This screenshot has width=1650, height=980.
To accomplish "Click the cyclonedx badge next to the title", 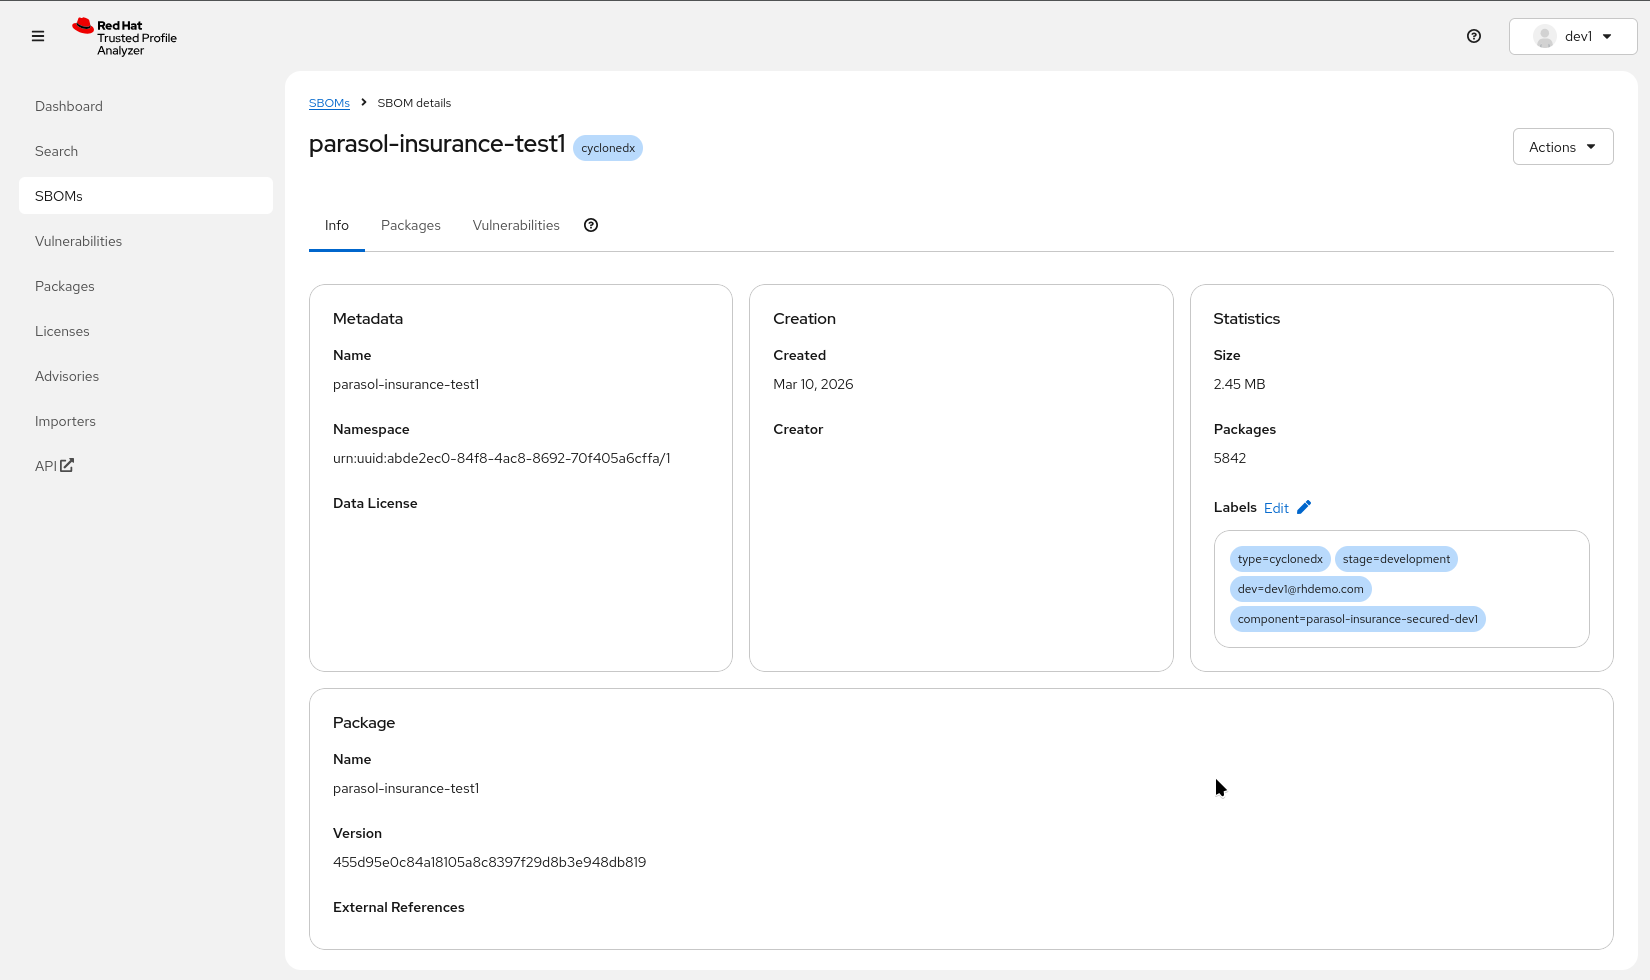I will click(607, 147).
